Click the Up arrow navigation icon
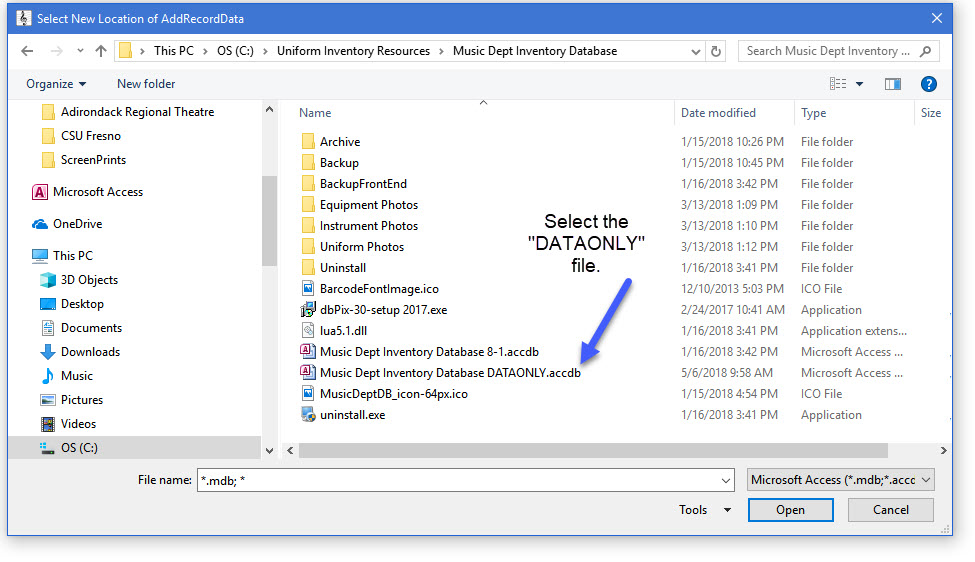975x562 pixels. pyautogui.click(x=101, y=51)
